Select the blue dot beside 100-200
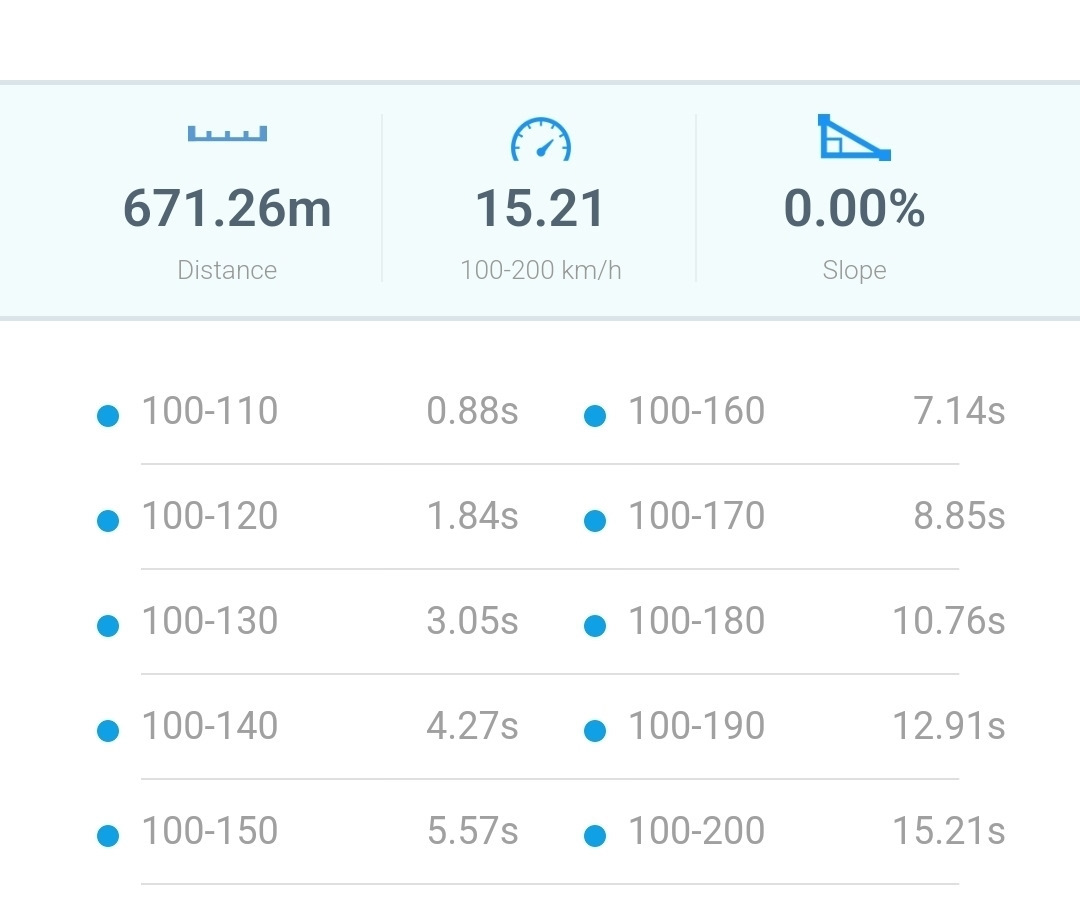The height and width of the screenshot is (907, 1080). tap(595, 836)
